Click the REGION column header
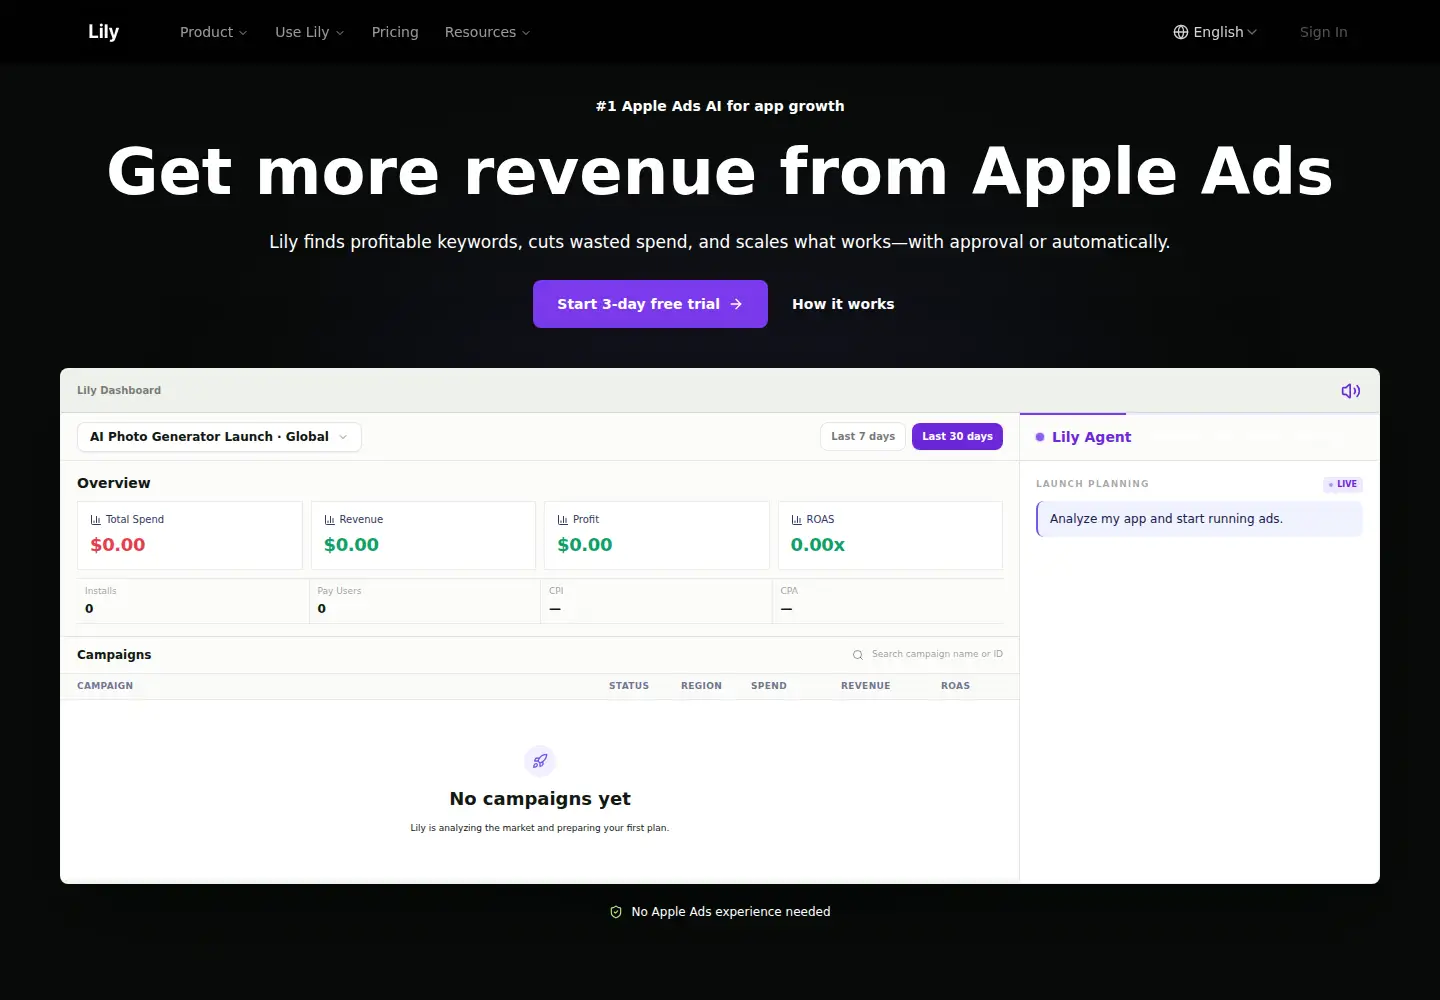The height and width of the screenshot is (1000, 1440). [x=701, y=686]
